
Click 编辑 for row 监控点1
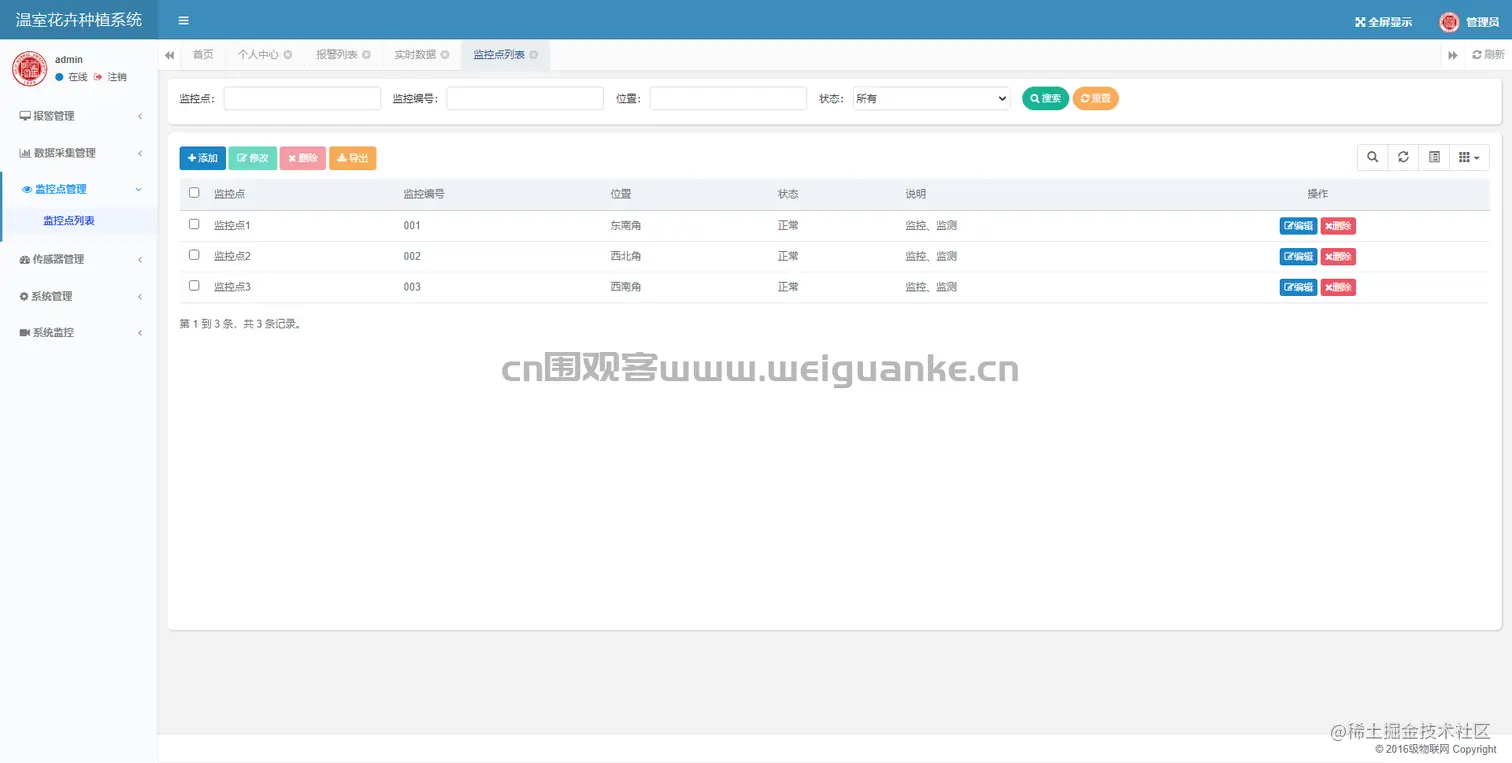point(1298,226)
